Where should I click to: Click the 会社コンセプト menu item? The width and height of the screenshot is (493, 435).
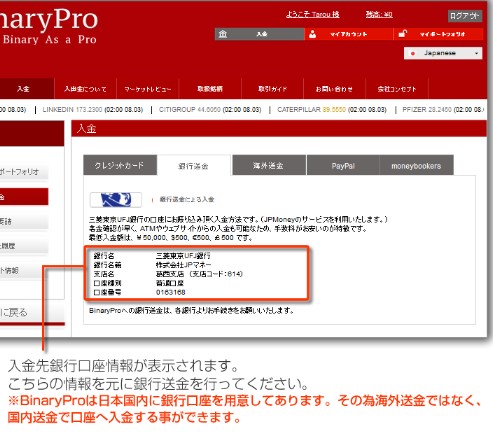pos(397,89)
